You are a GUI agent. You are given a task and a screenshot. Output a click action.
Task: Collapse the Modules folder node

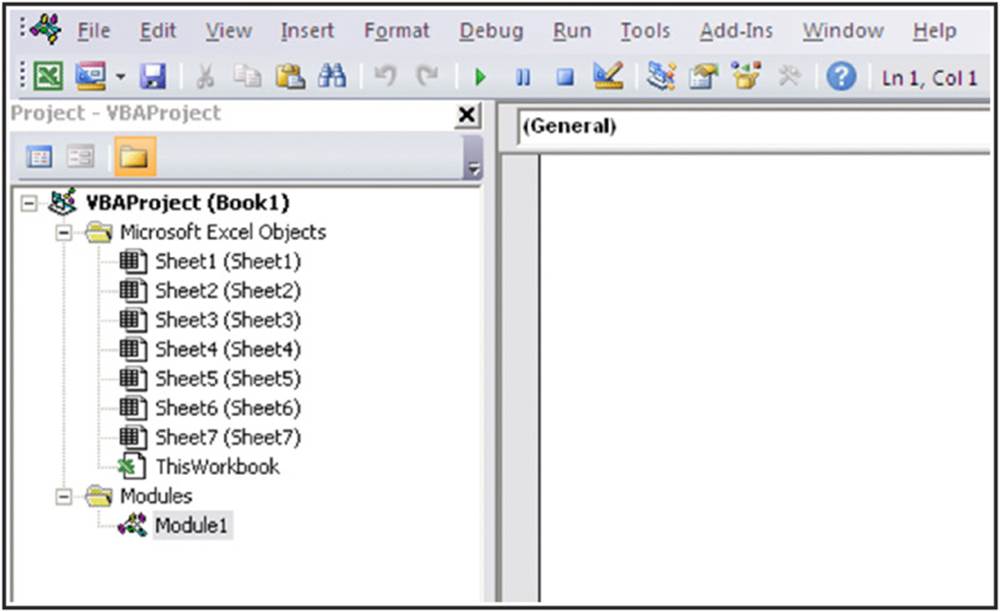(64, 497)
